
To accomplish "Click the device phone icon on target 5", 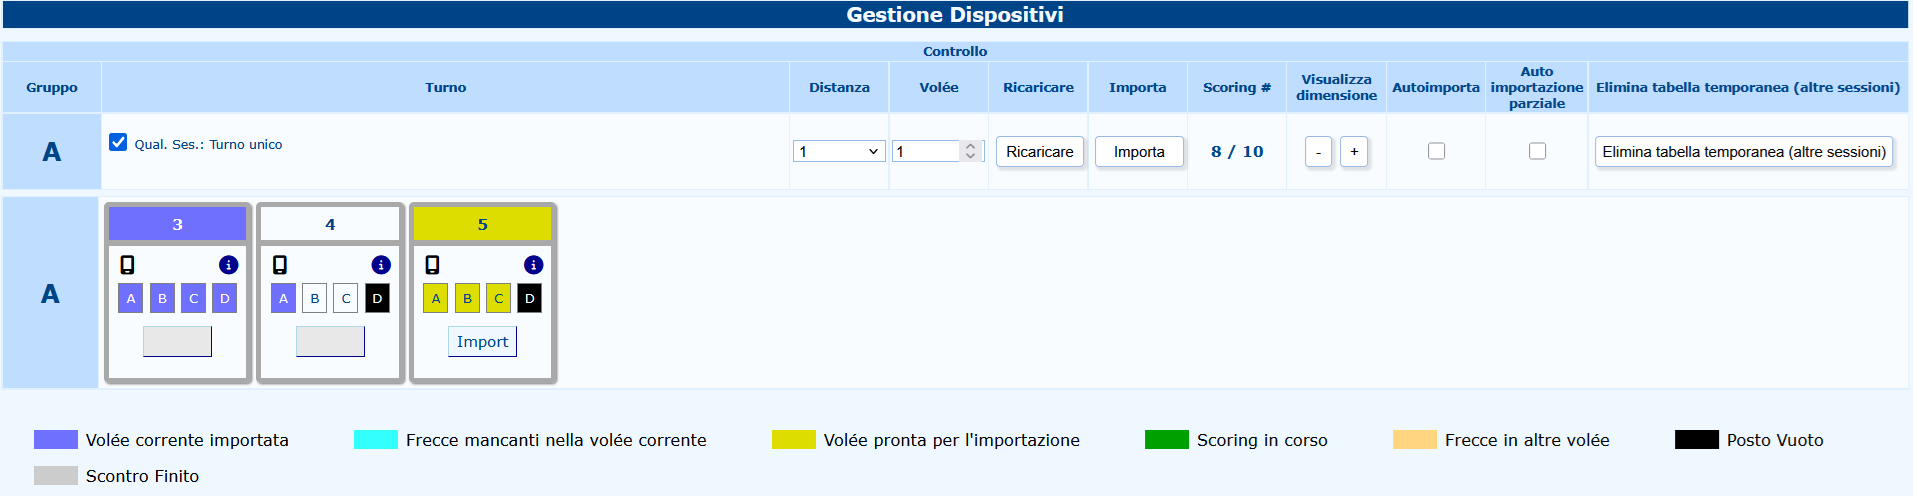I will tap(432, 265).
